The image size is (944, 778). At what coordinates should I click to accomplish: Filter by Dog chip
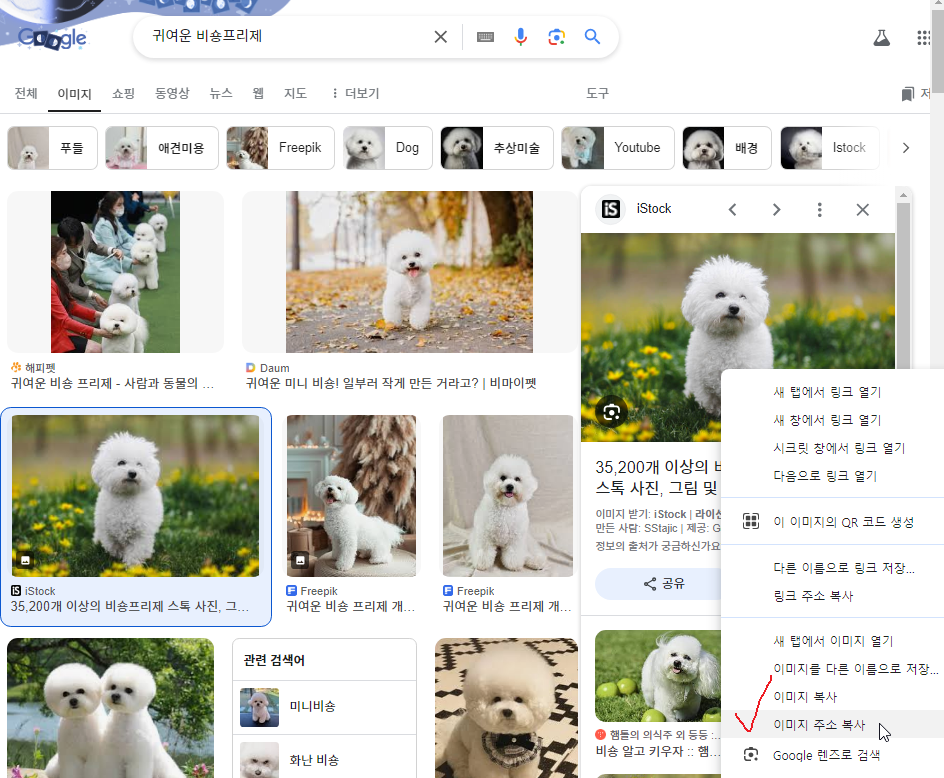tap(388, 148)
